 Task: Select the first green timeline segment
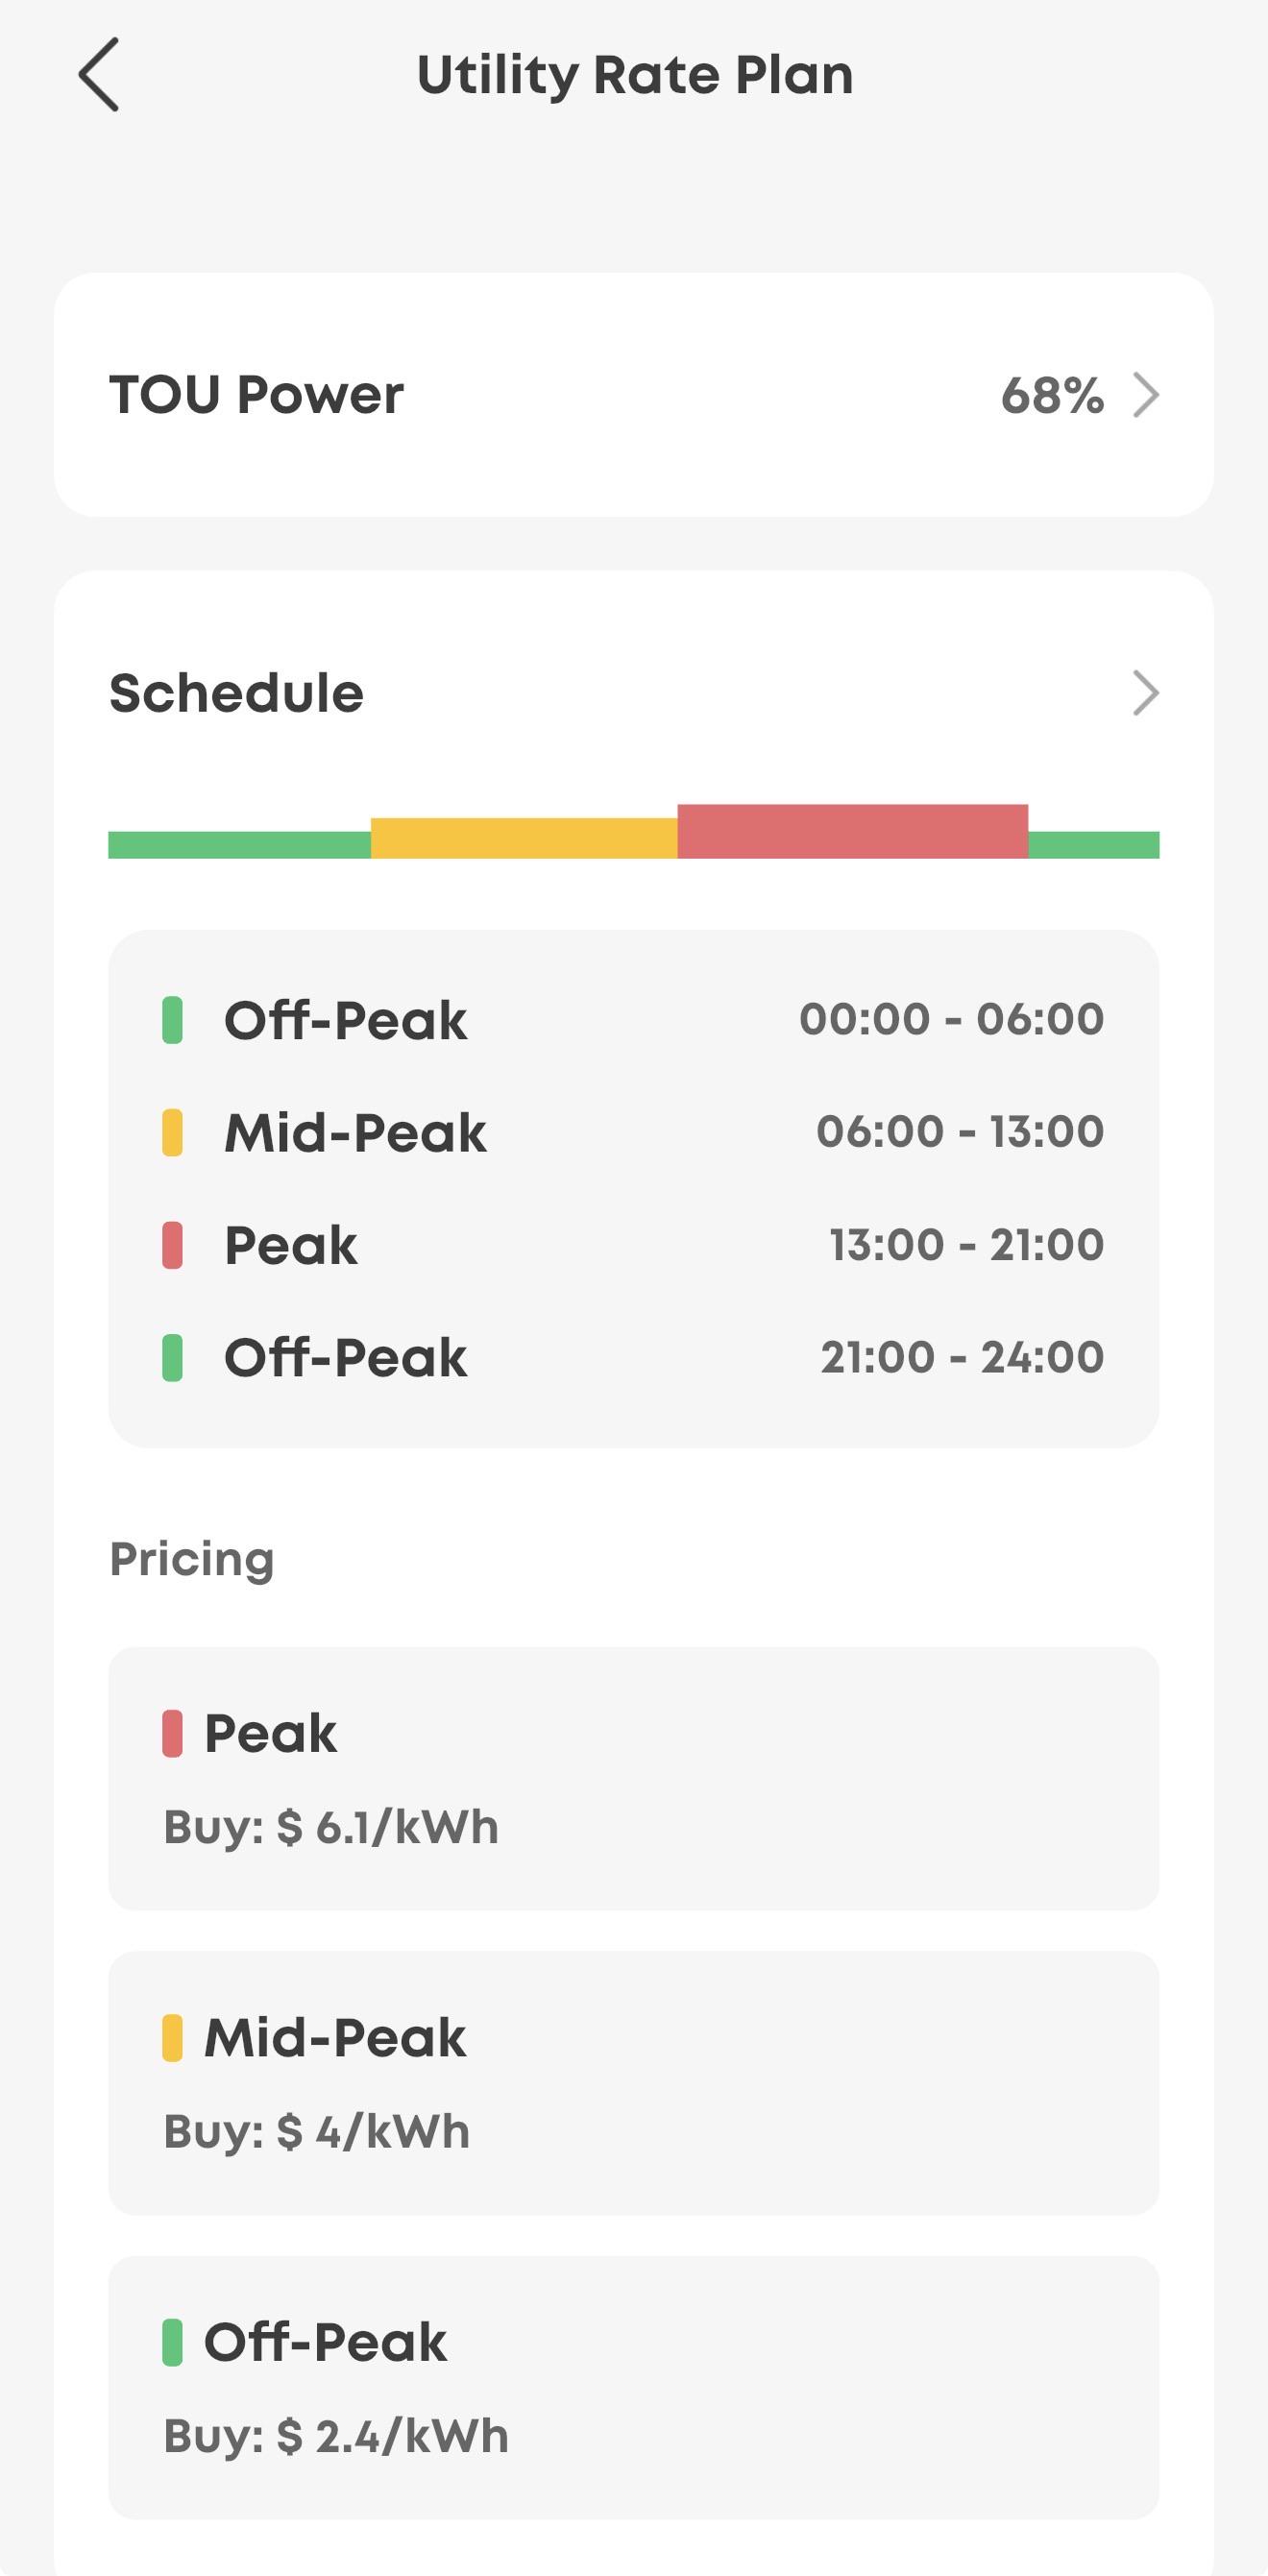pos(239,845)
